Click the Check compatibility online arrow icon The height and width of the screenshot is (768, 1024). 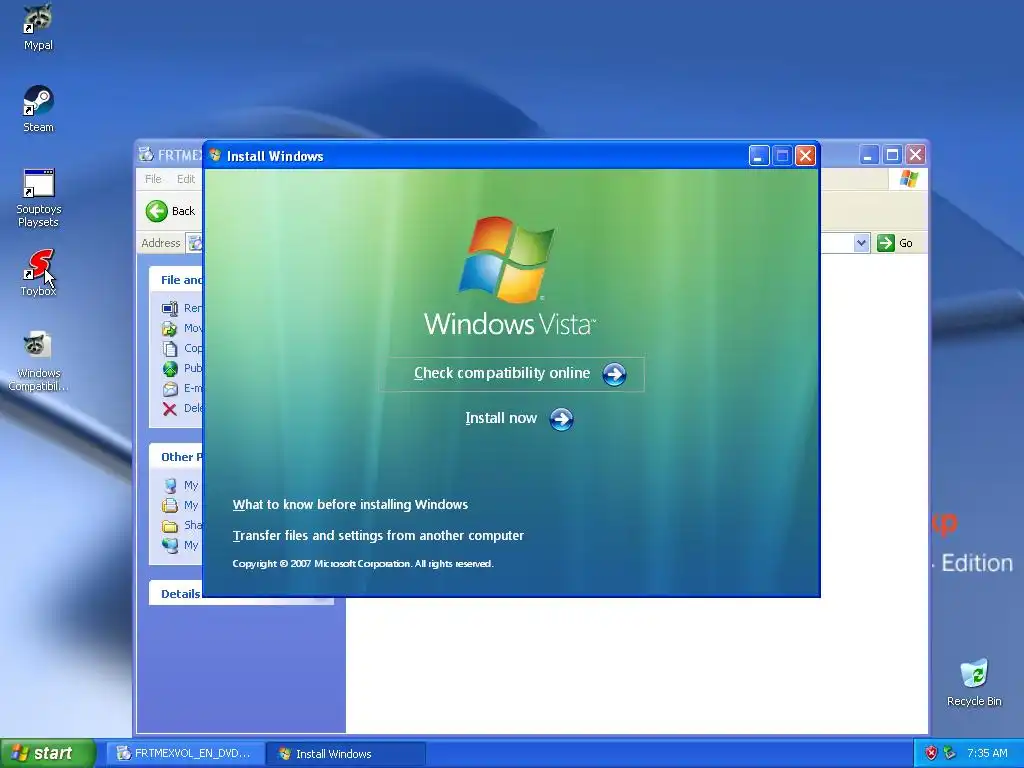coord(614,374)
